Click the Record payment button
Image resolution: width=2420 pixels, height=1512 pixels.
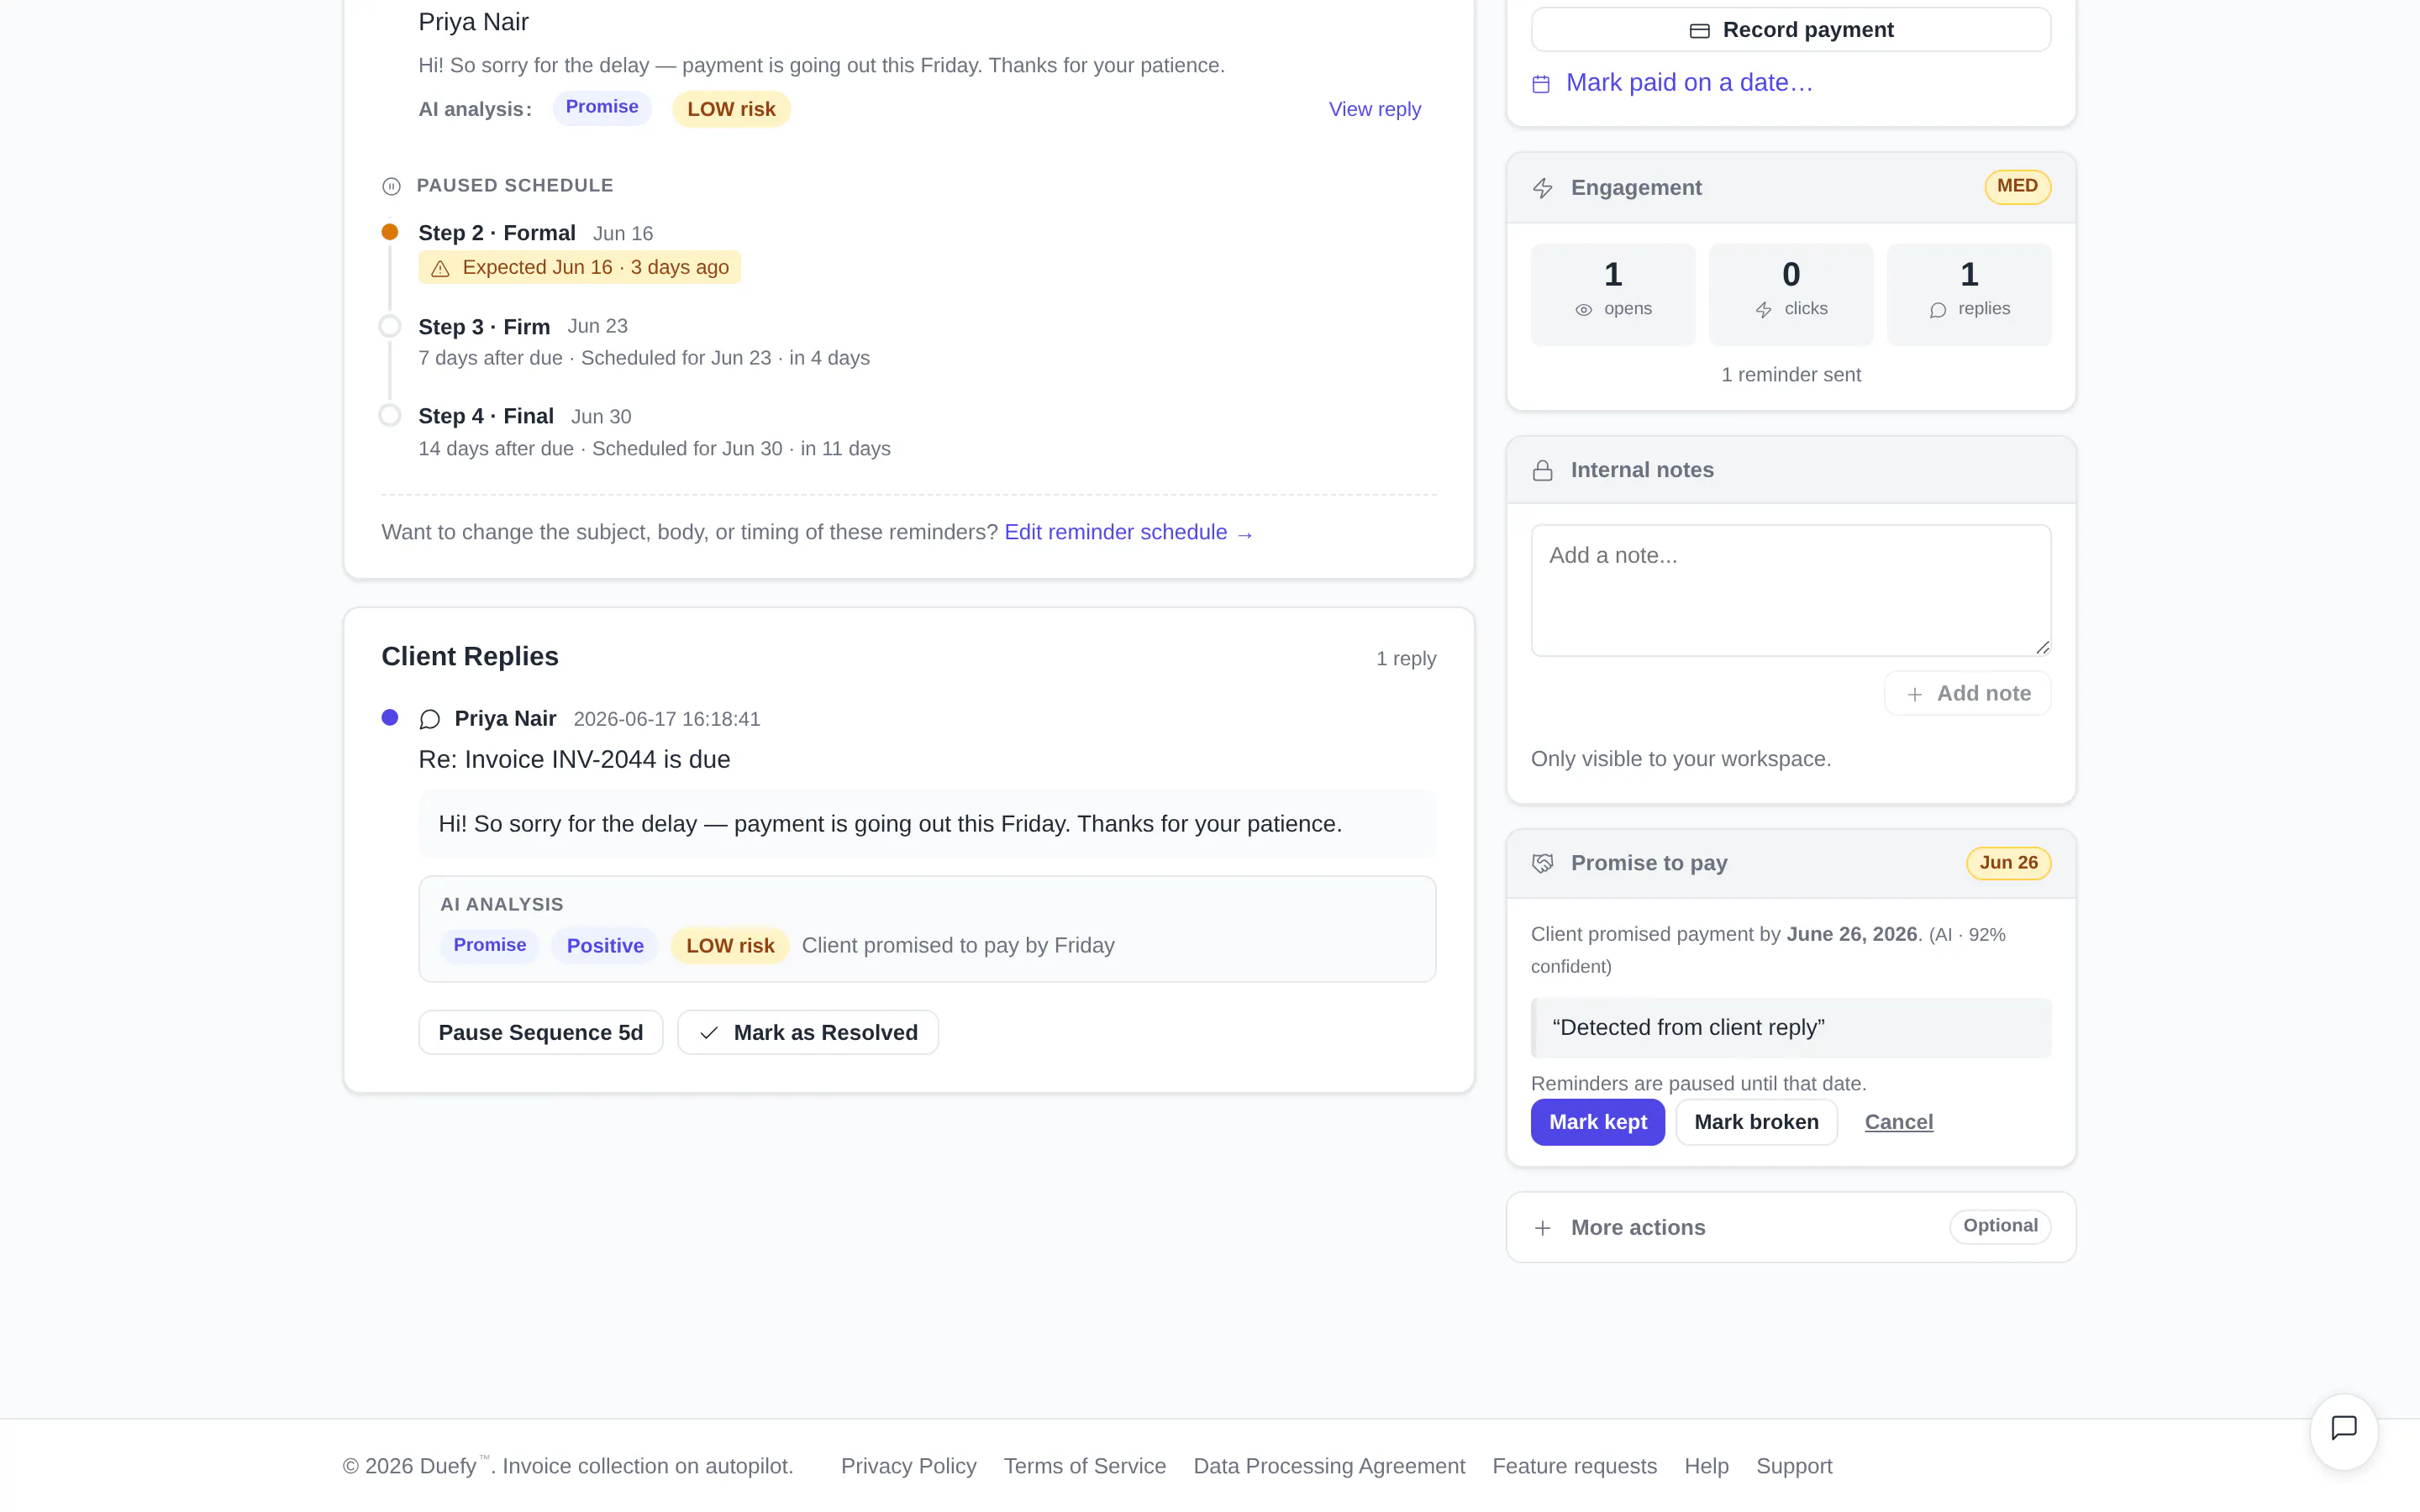coord(1790,30)
